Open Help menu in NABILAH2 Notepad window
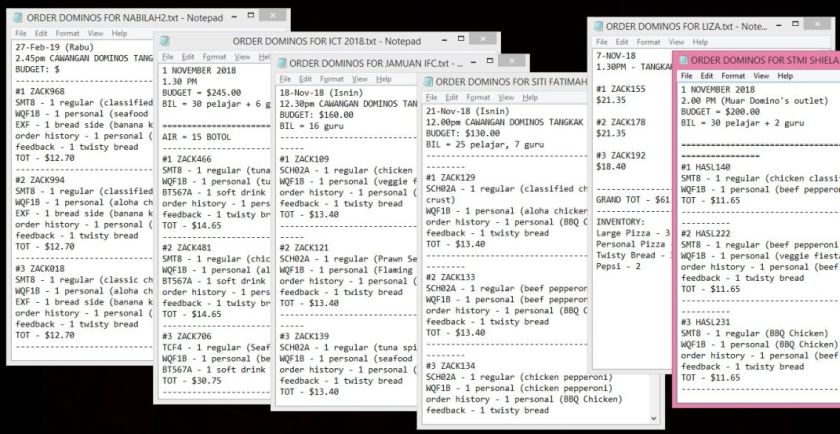Screen dimensions: 840x434 click(119, 33)
